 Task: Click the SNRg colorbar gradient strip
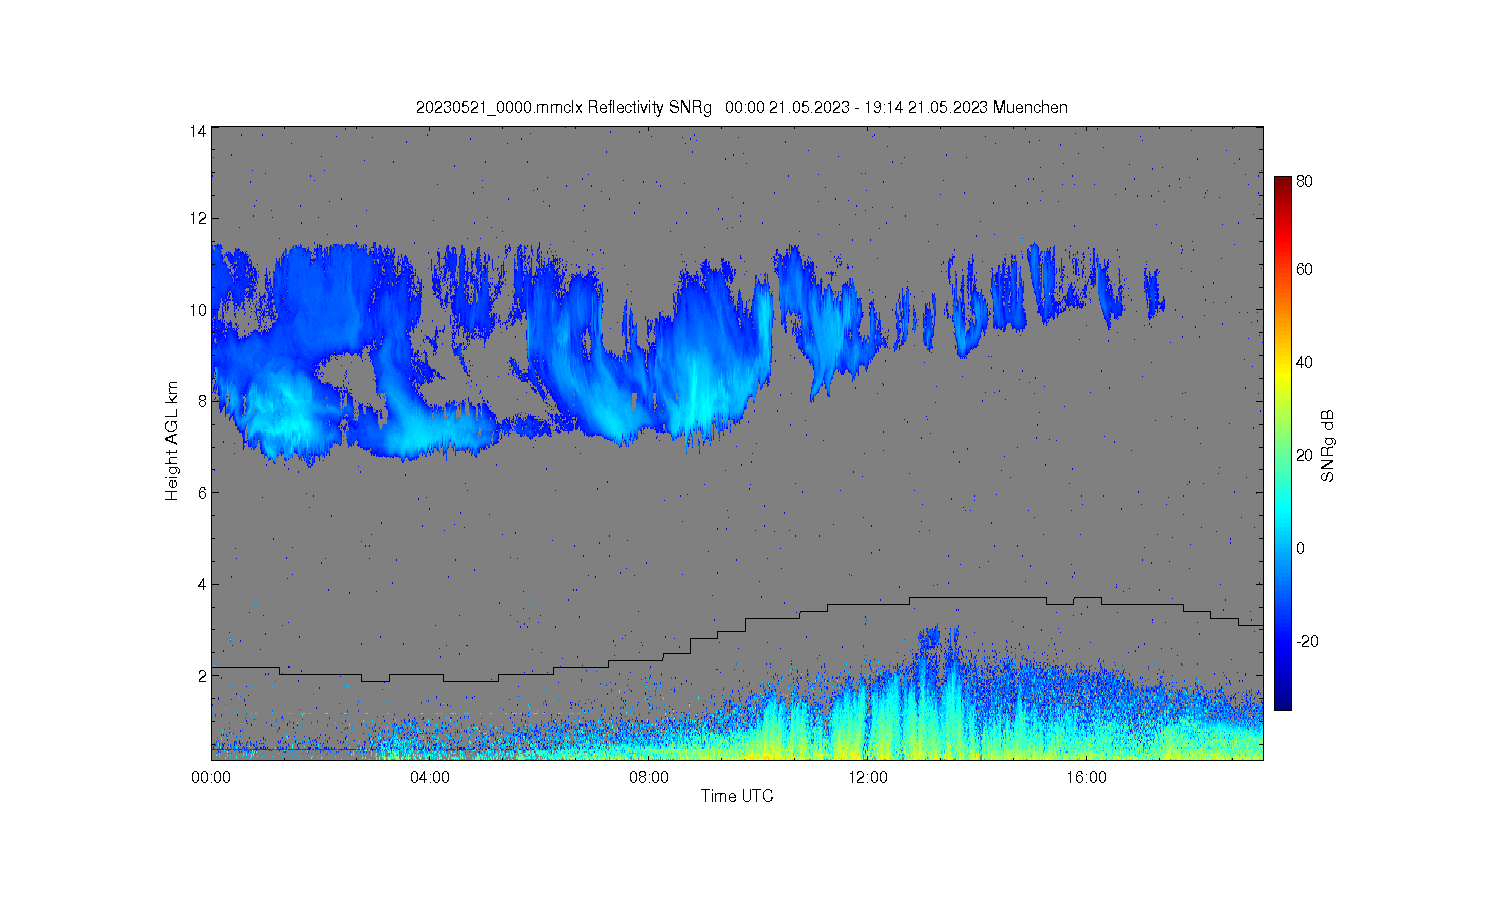point(1282,443)
